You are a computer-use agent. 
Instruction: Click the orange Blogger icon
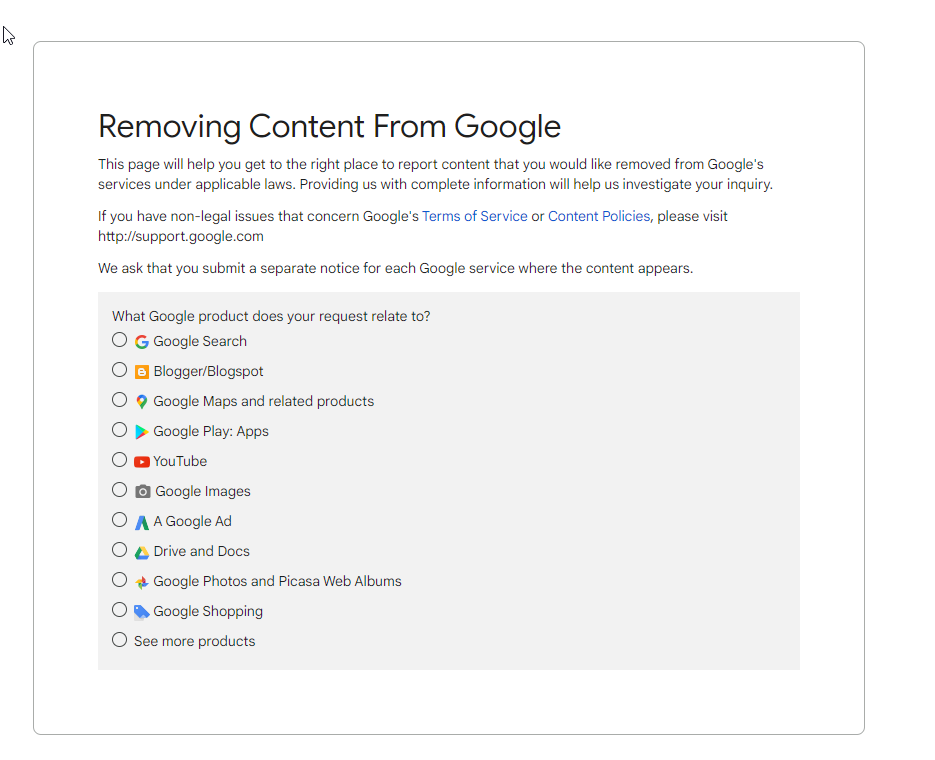141,372
